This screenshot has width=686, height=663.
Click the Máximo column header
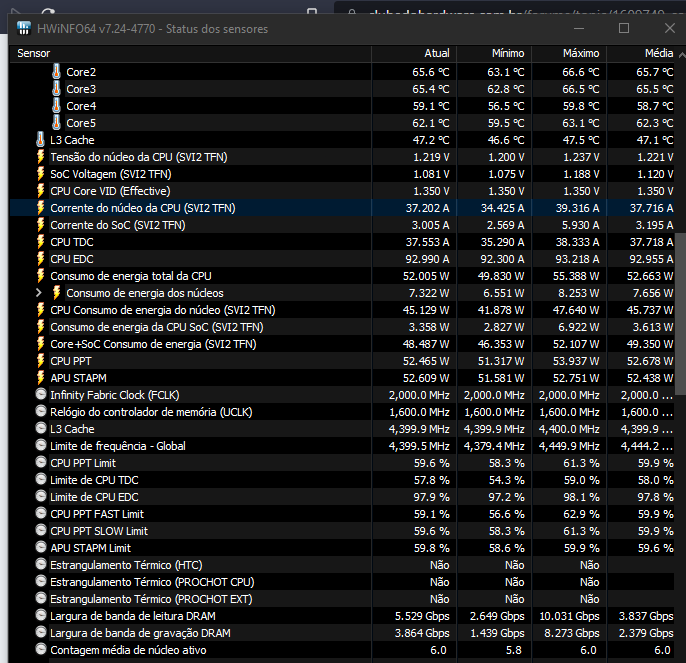pyautogui.click(x=569, y=53)
